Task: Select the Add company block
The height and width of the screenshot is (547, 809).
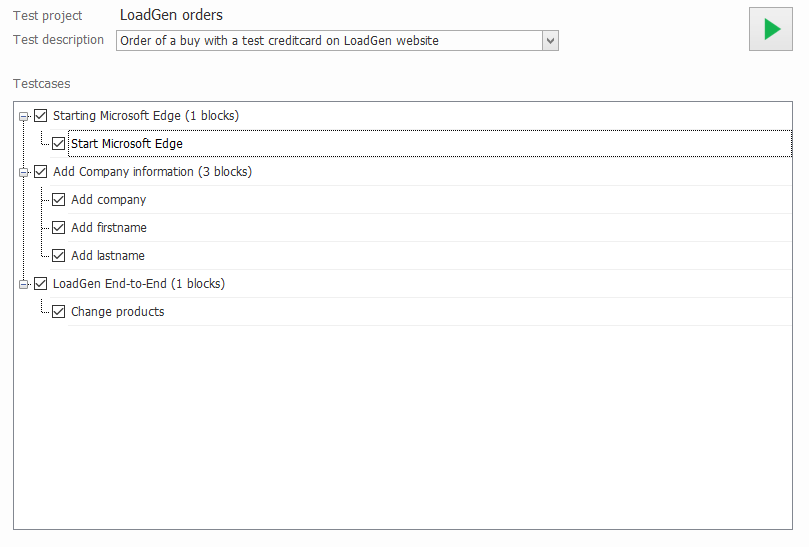Action: [x=109, y=200]
